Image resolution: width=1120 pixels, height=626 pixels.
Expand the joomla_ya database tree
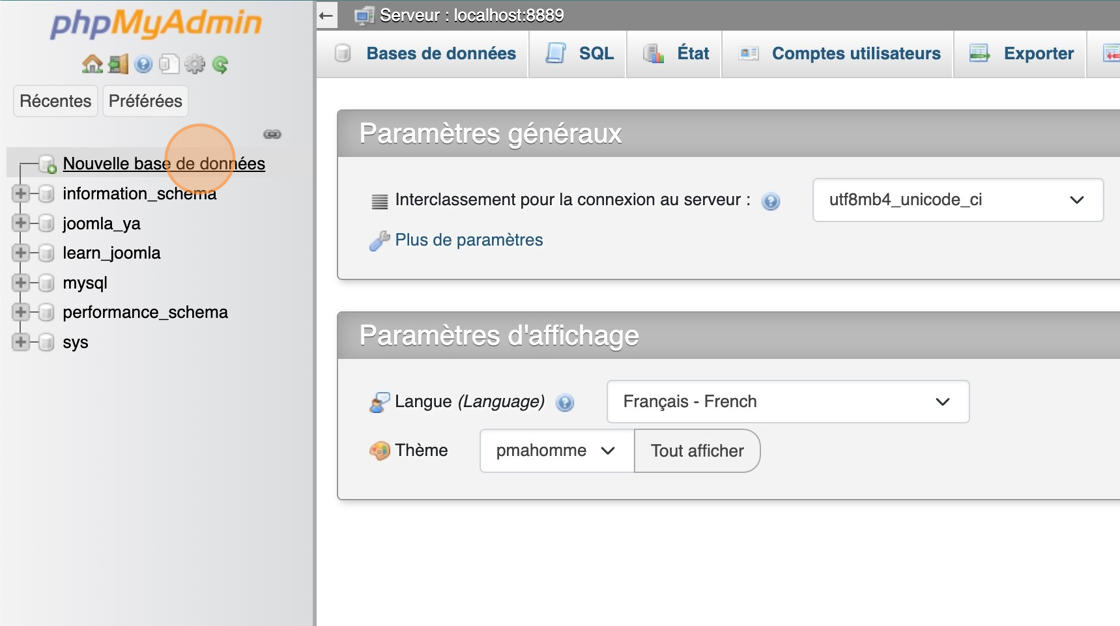[x=20, y=223]
